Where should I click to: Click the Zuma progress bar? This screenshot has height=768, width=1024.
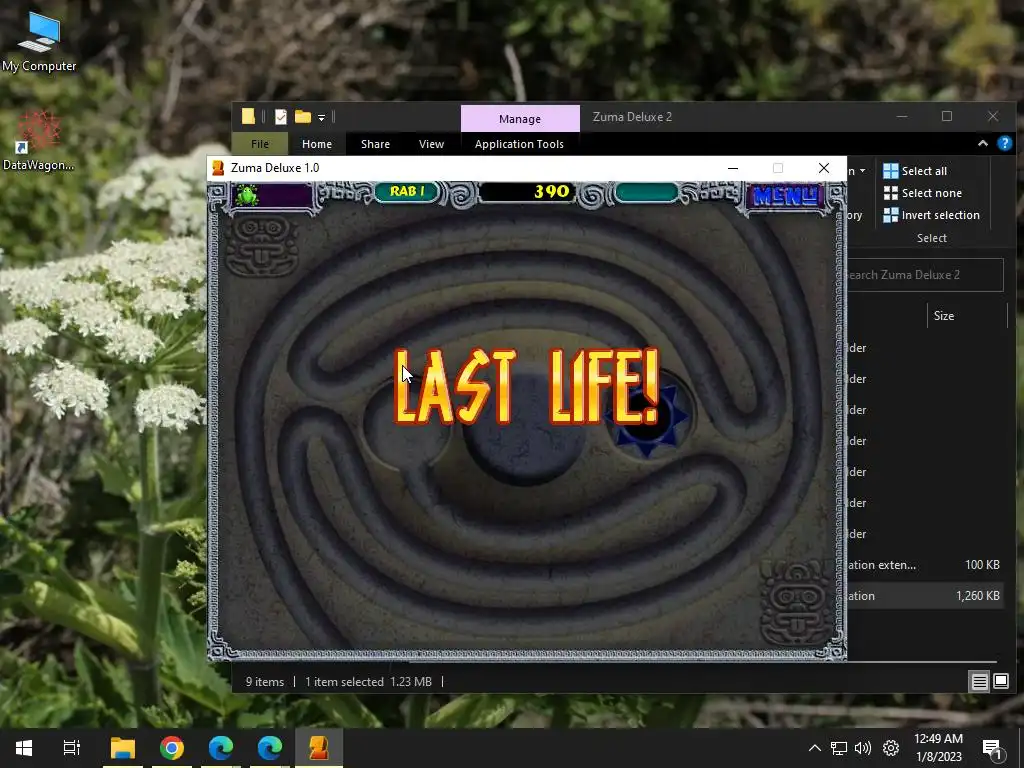tap(646, 193)
